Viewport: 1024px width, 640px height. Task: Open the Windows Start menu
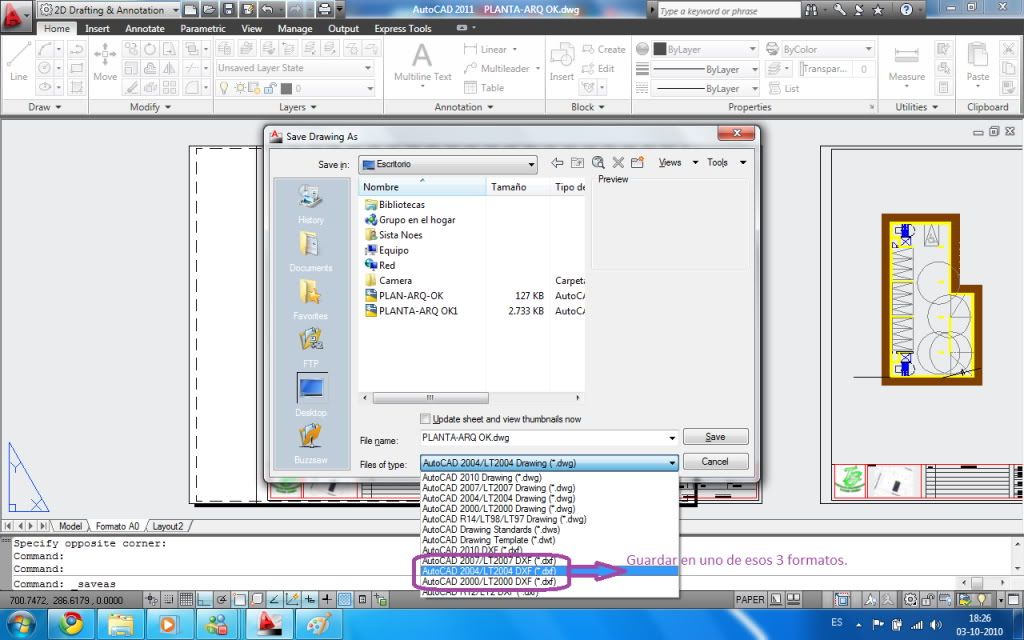(22, 624)
